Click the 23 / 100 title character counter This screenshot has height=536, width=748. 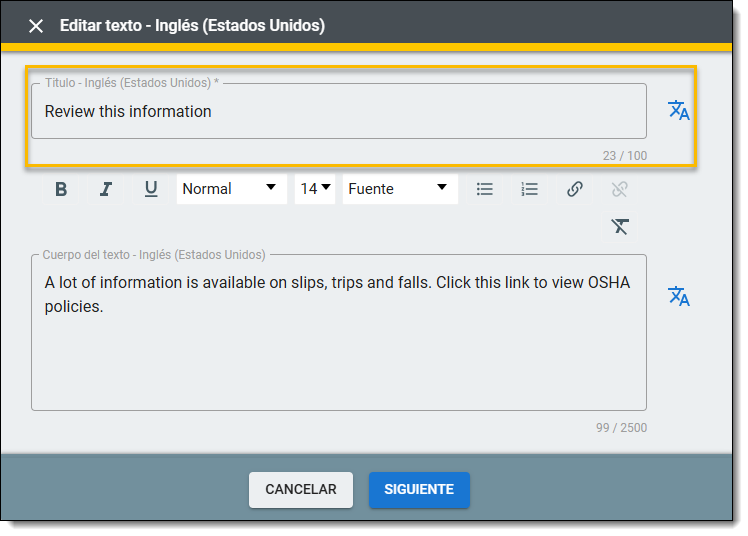click(x=625, y=156)
